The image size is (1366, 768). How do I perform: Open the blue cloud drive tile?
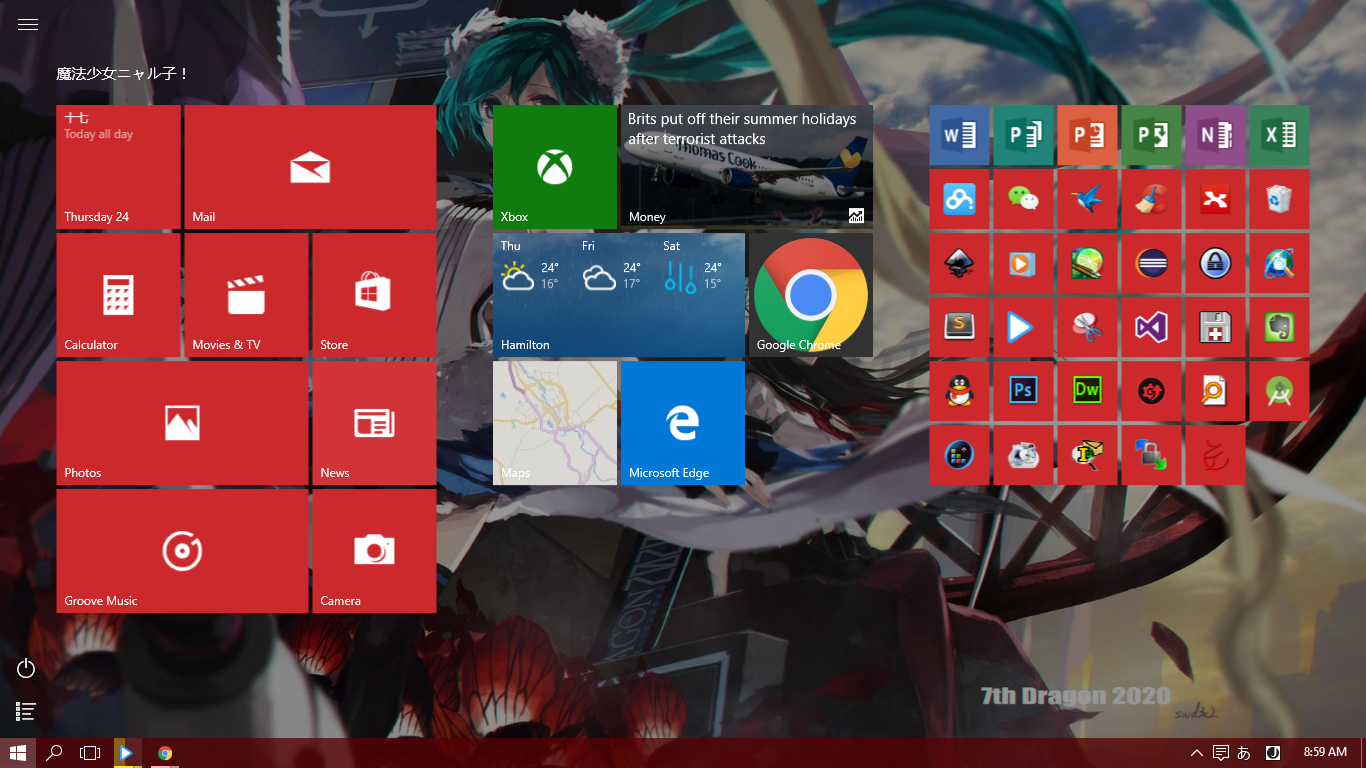coord(959,199)
